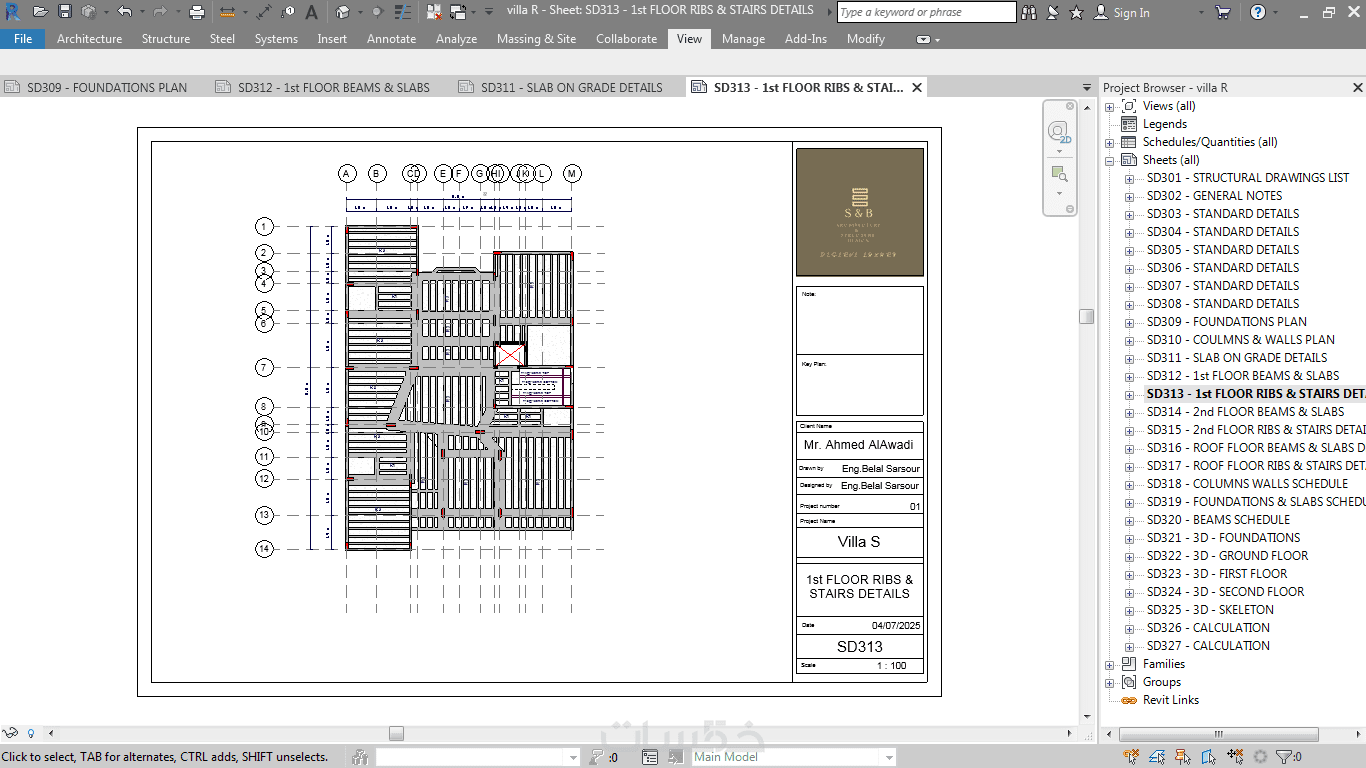This screenshot has height=768, width=1366.
Task: Open the Autodesk App Store cart icon
Action: [1222, 12]
